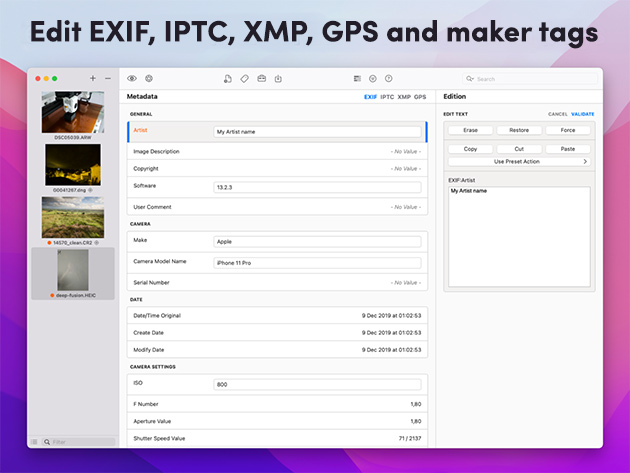
Task: Click the Cut button
Action: click(x=519, y=149)
